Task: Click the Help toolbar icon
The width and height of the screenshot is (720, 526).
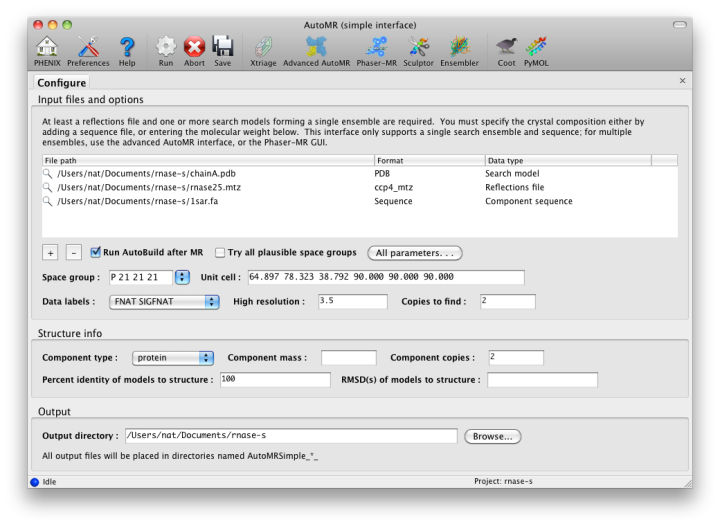Action: click(x=127, y=47)
